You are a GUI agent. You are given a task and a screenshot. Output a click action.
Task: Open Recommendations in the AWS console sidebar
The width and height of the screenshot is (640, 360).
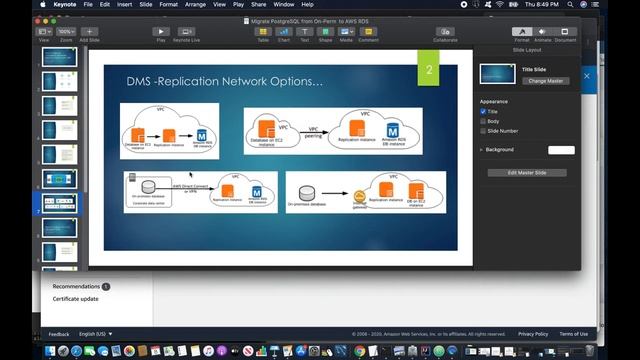(76, 287)
